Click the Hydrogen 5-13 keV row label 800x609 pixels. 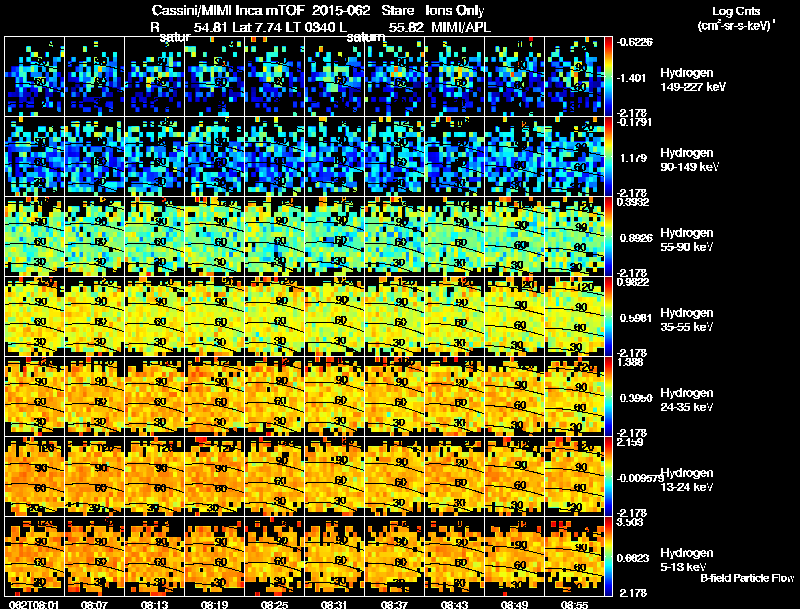[x=686, y=560]
